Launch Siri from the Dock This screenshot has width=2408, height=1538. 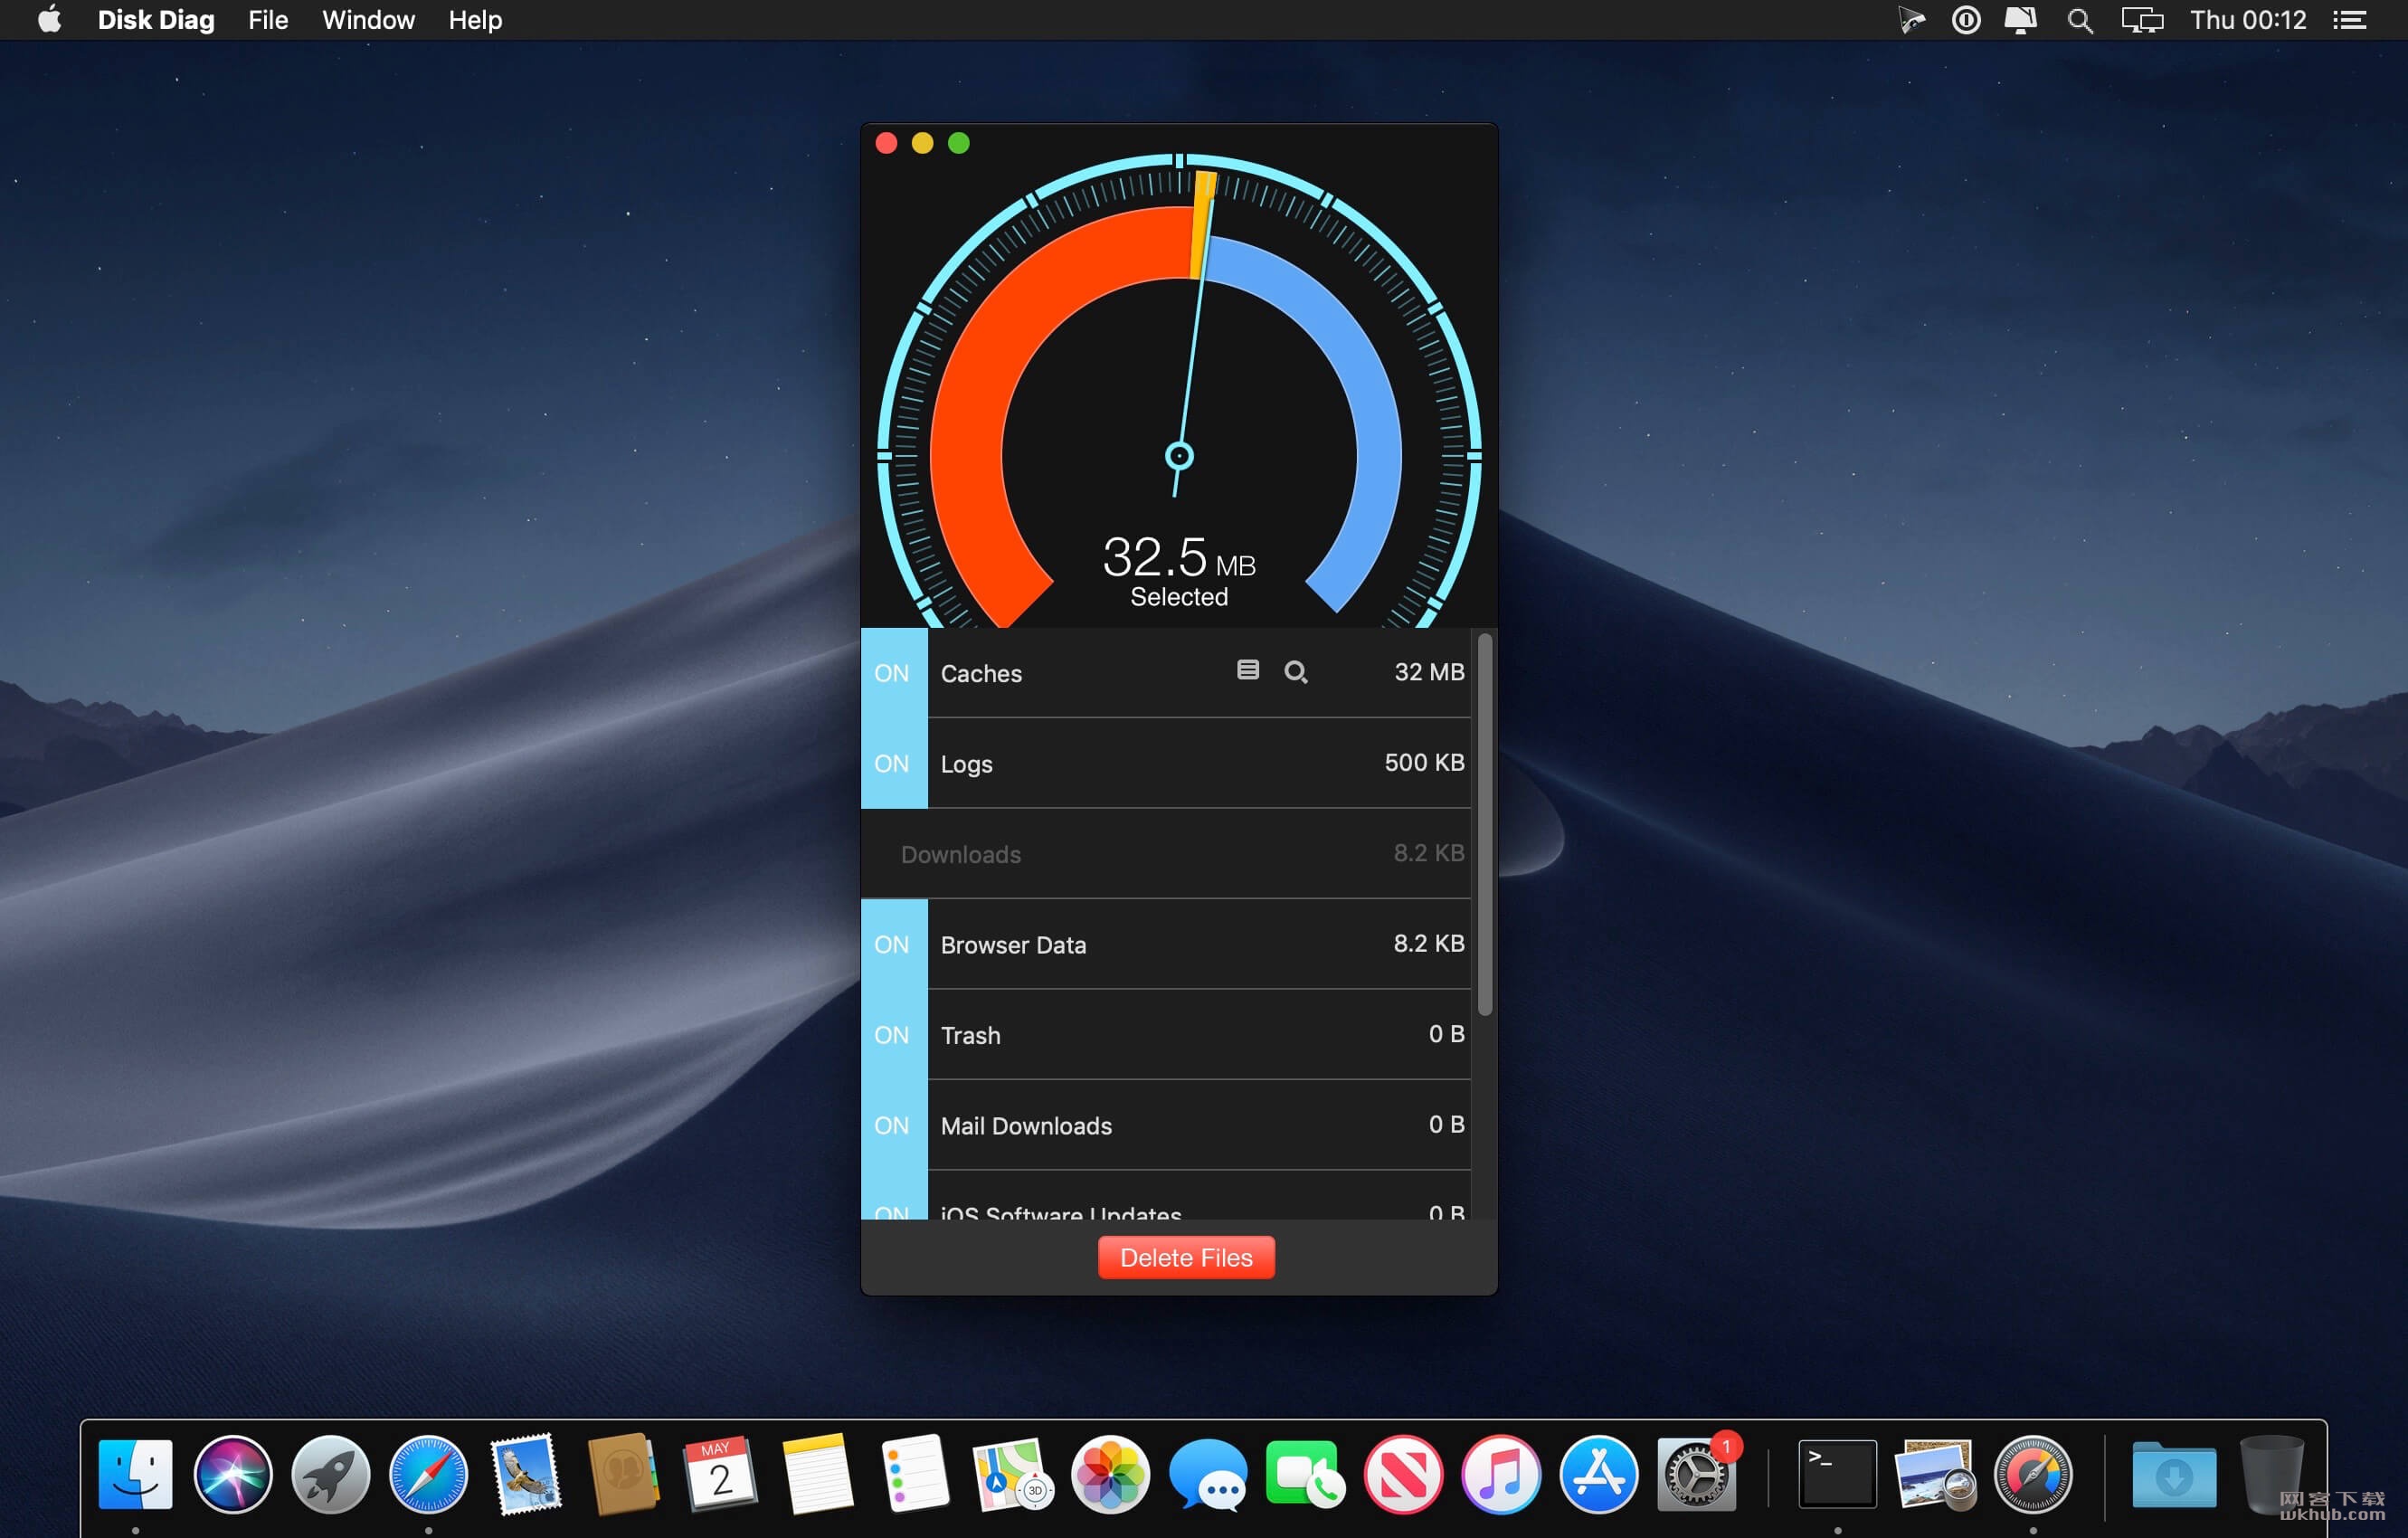(x=233, y=1474)
